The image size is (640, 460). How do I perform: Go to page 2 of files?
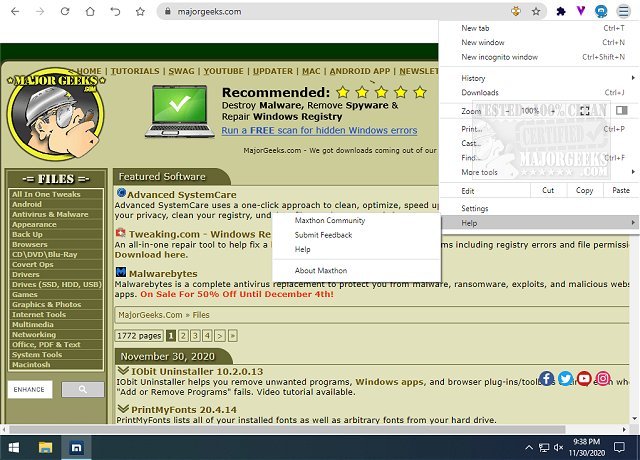point(183,336)
